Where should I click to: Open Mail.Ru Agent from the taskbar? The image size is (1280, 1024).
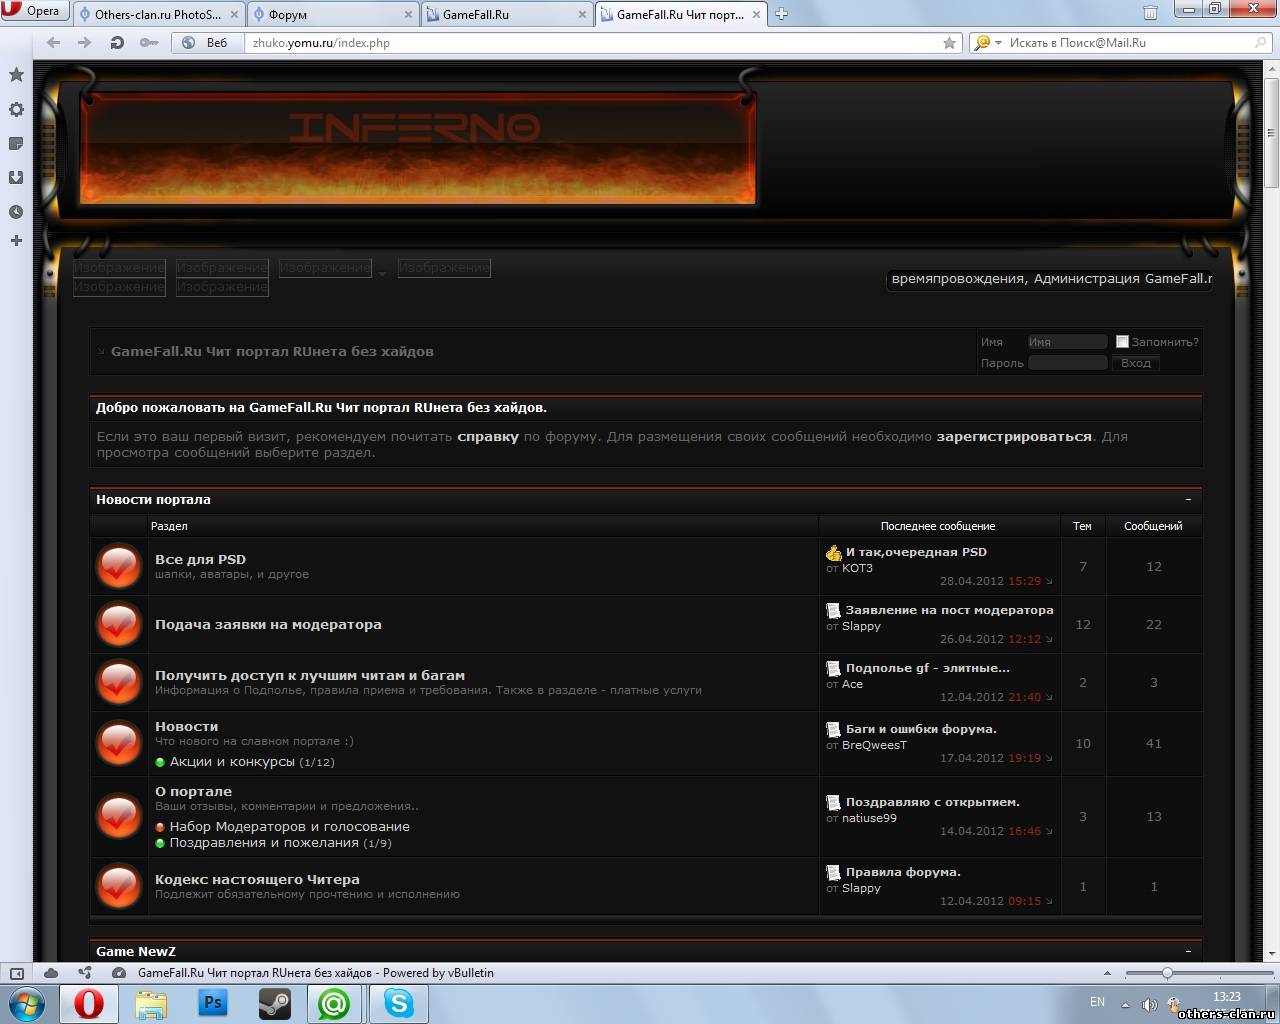point(334,1003)
